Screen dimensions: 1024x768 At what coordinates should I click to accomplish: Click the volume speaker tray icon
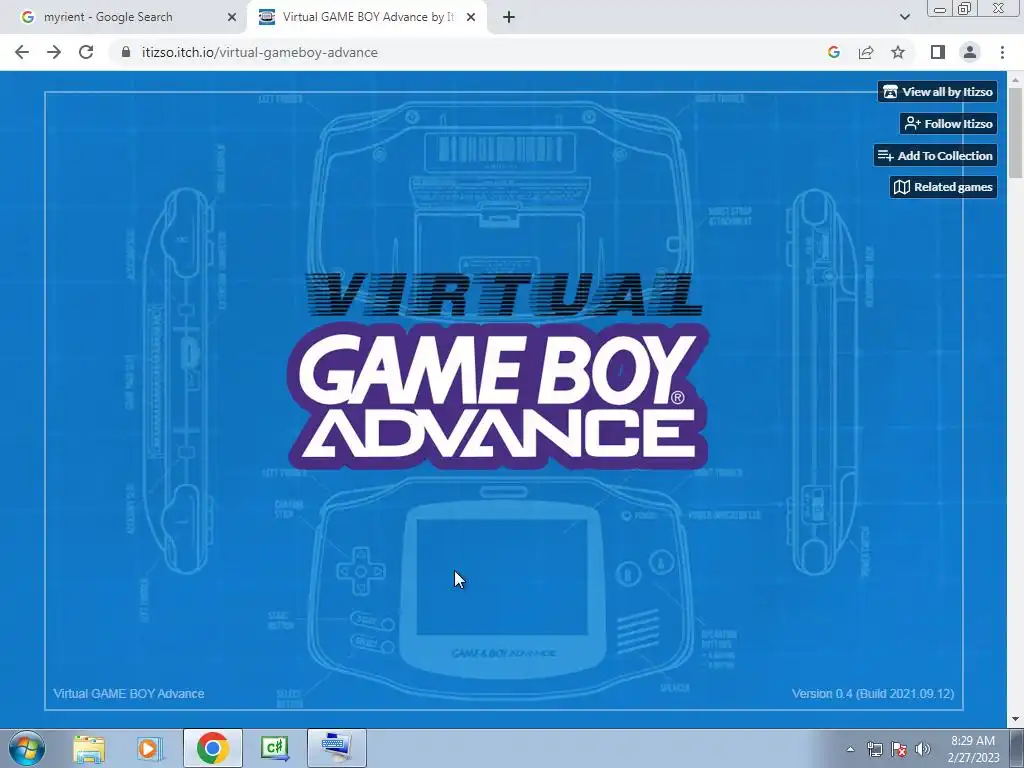tap(923, 749)
